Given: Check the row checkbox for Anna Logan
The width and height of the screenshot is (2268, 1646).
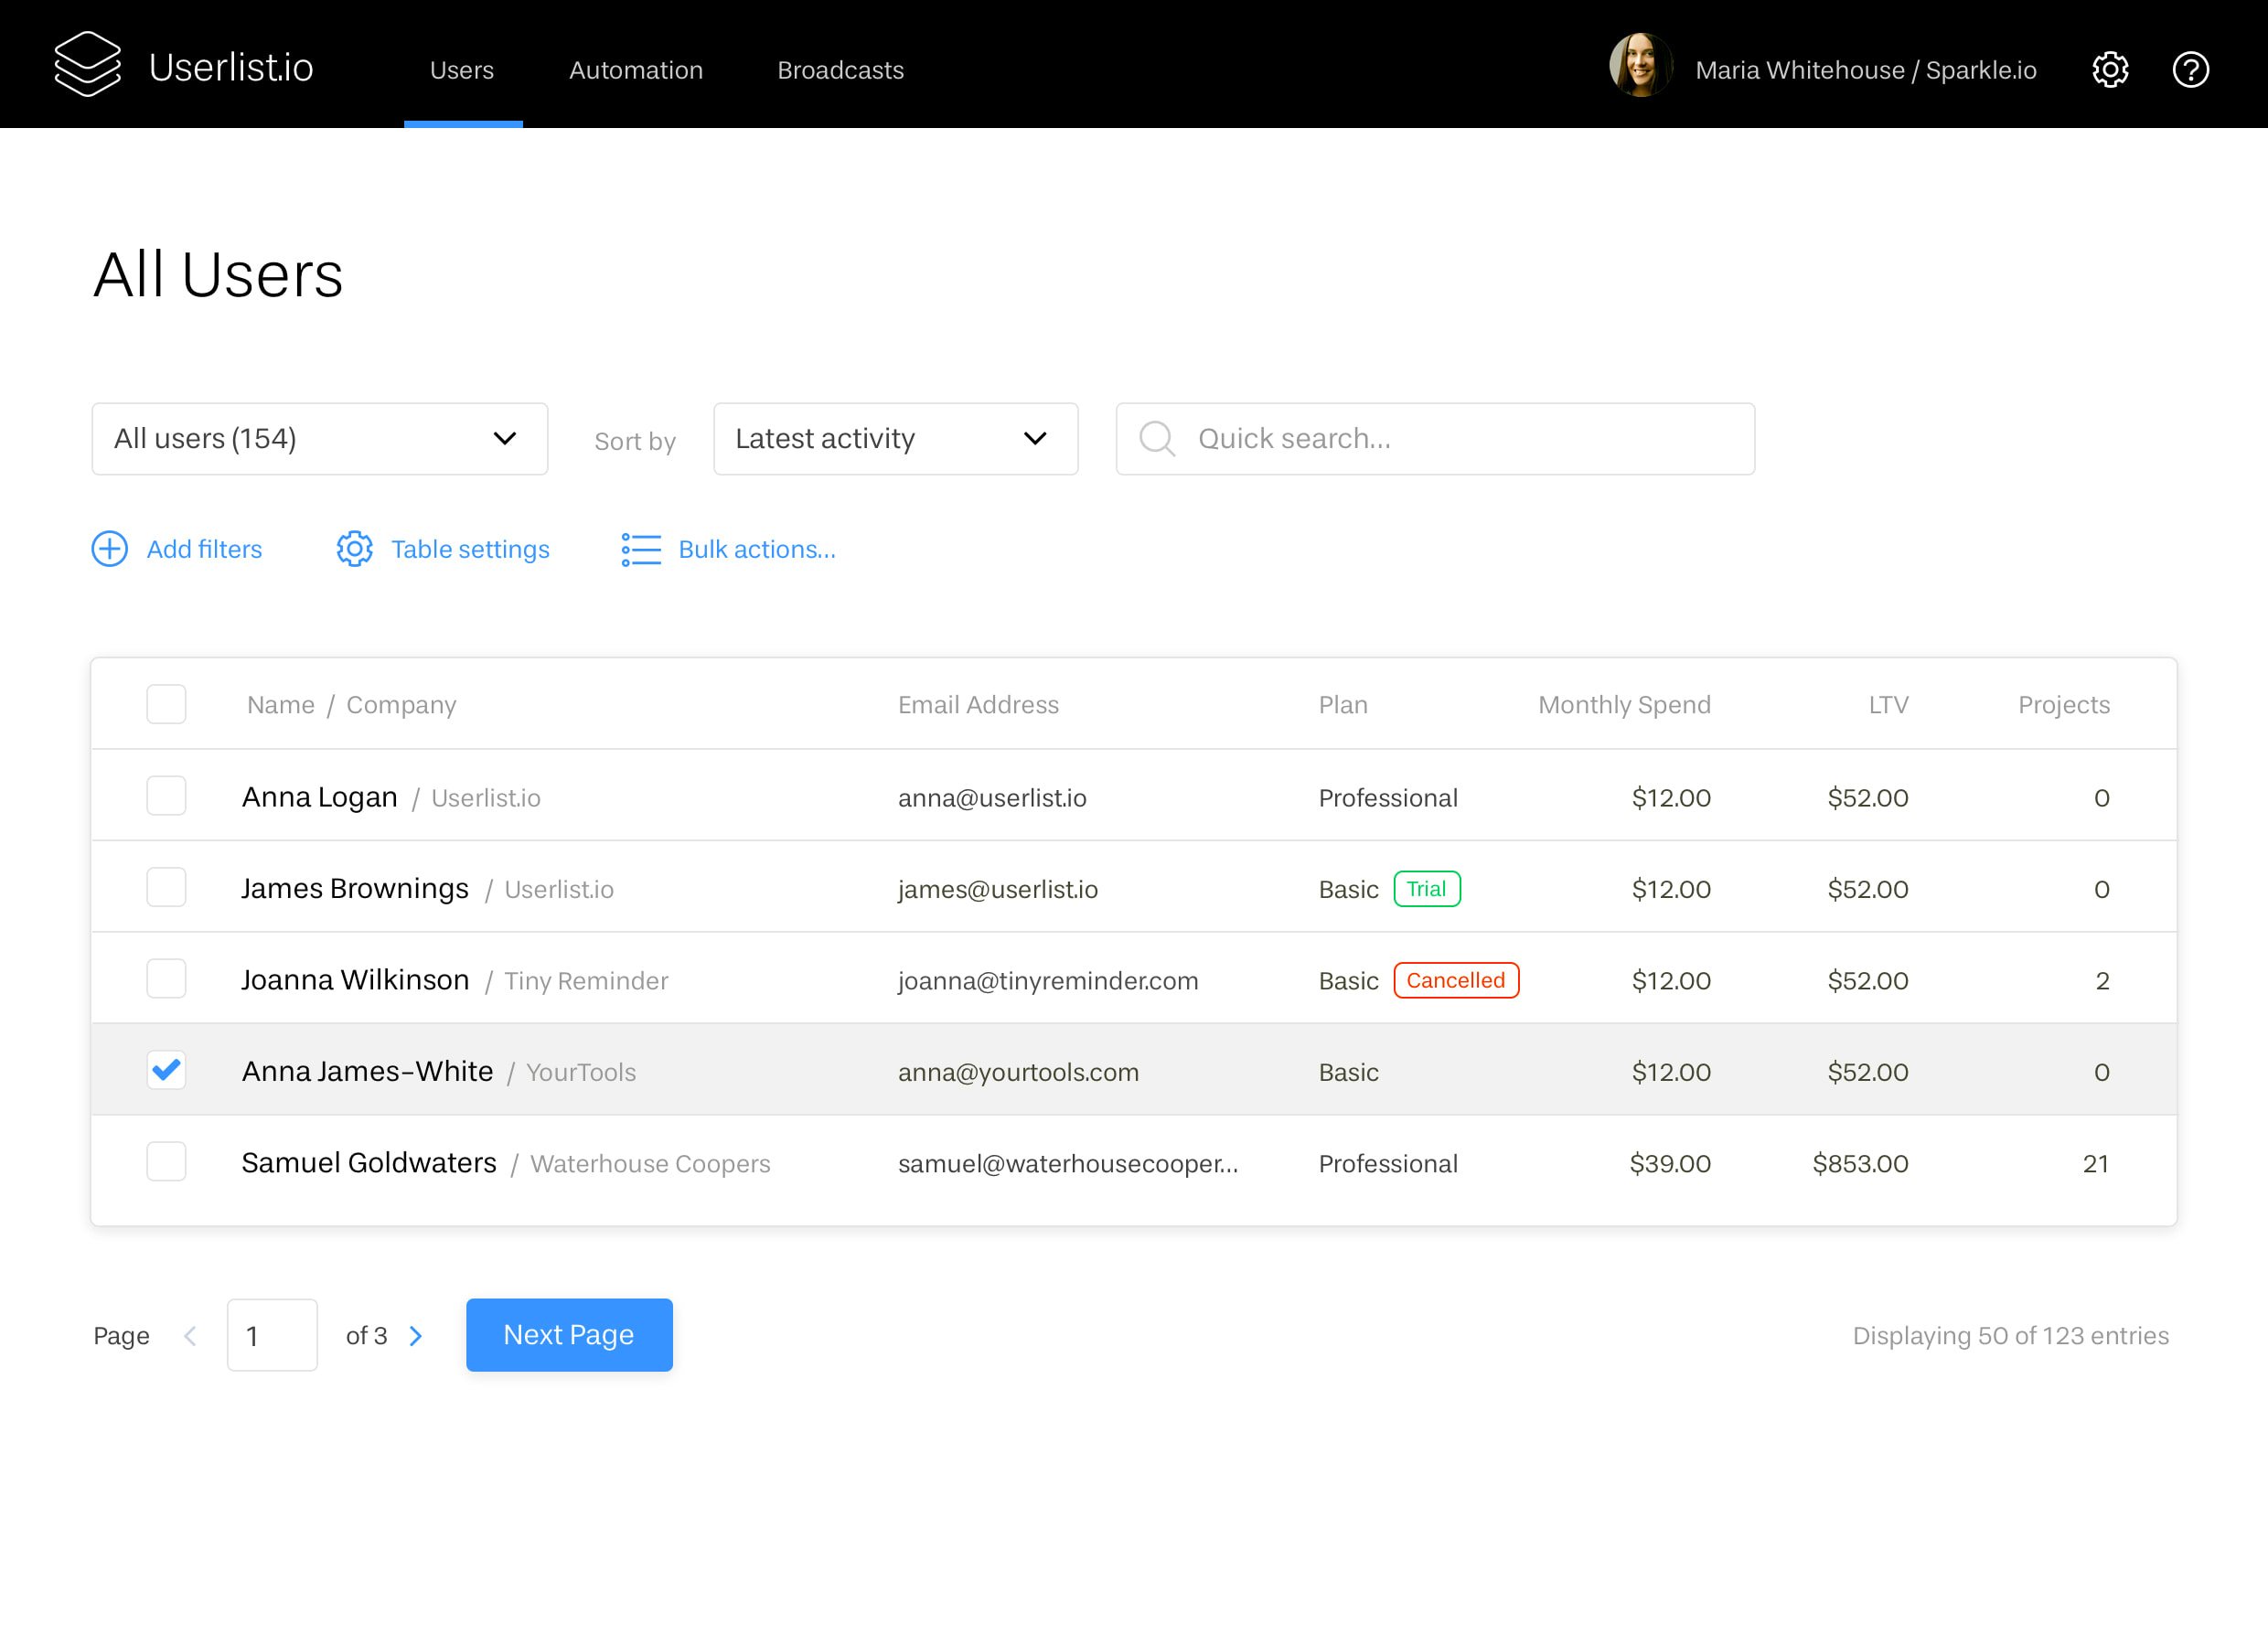Looking at the screenshot, I should coord(166,795).
